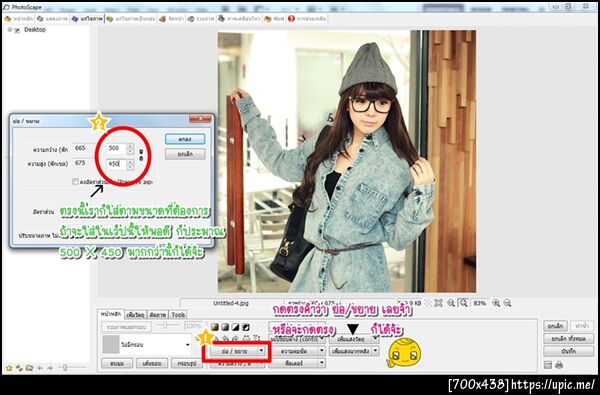
Task: Open the Filter dropdown arrow
Action: point(322,363)
